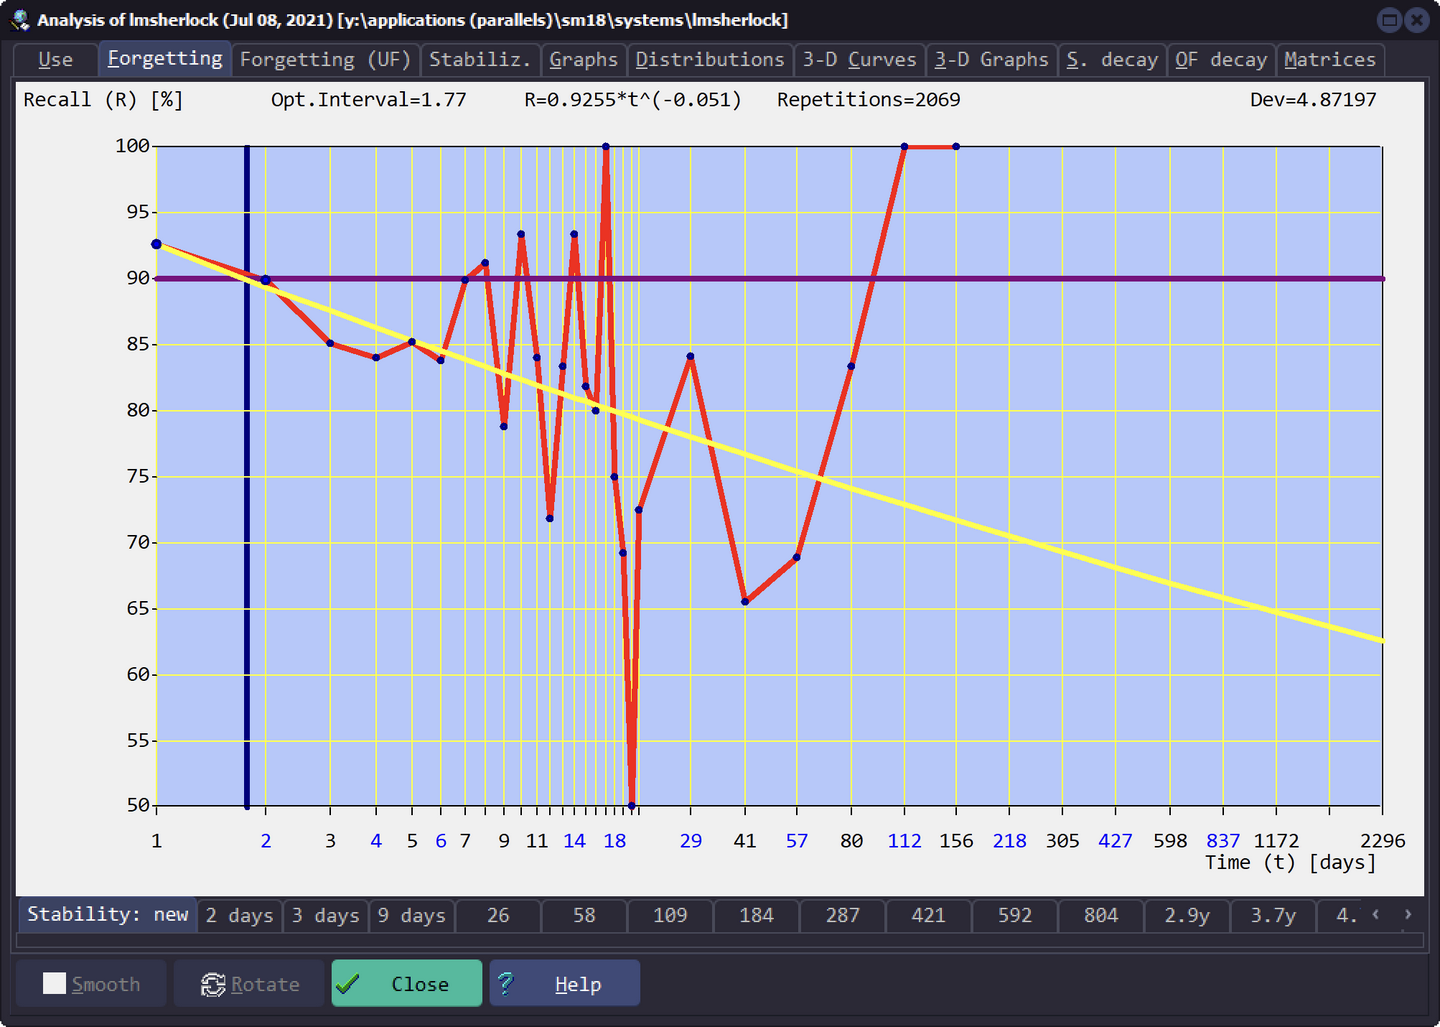
Task: Click the question mark Help icon
Action: (506, 984)
